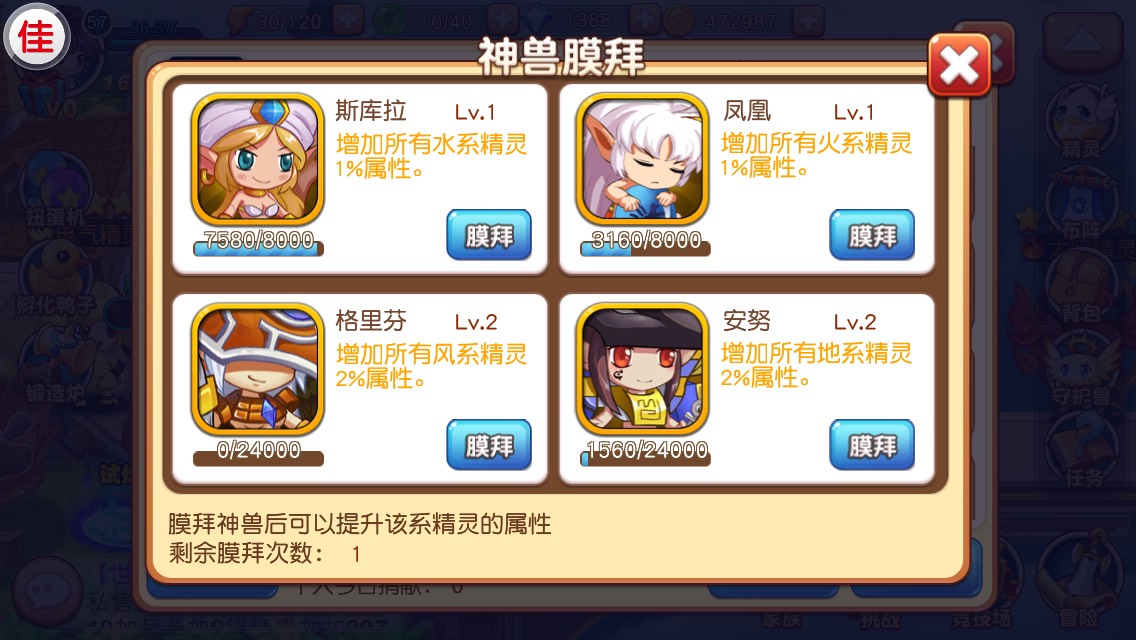Screen dimensions: 1136x640
Task: Tap the red 佳 round icon
Action: tap(36, 36)
